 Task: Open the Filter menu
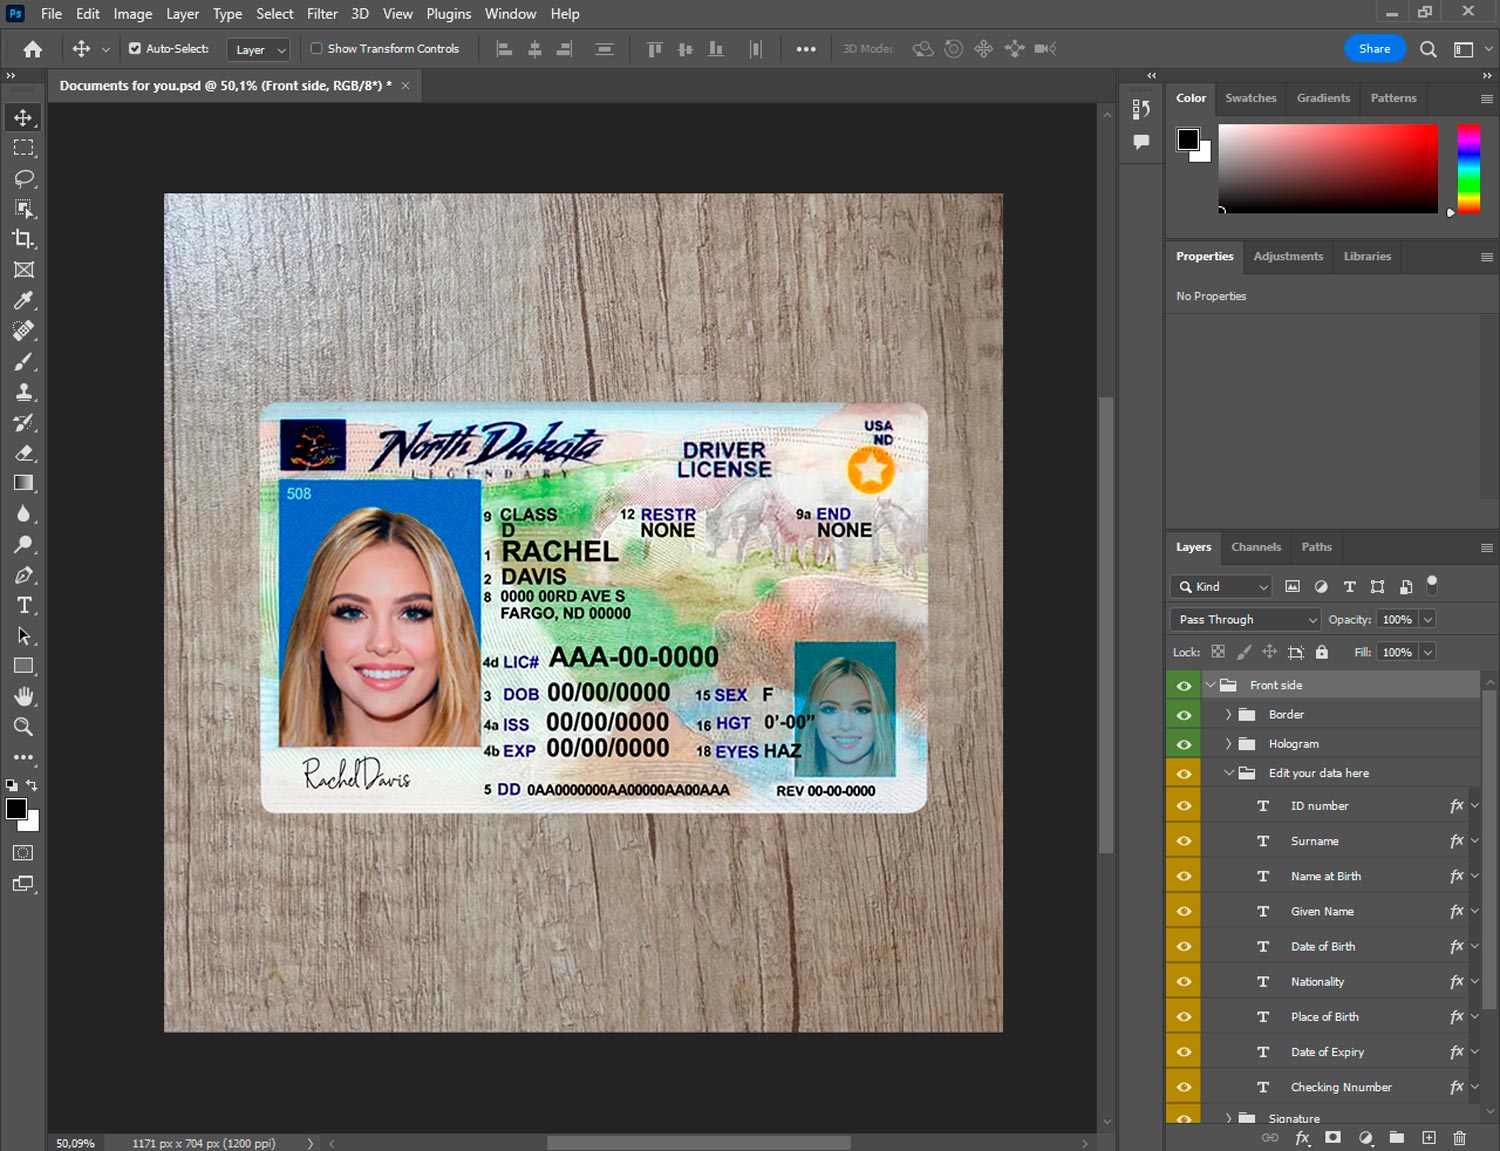322,14
